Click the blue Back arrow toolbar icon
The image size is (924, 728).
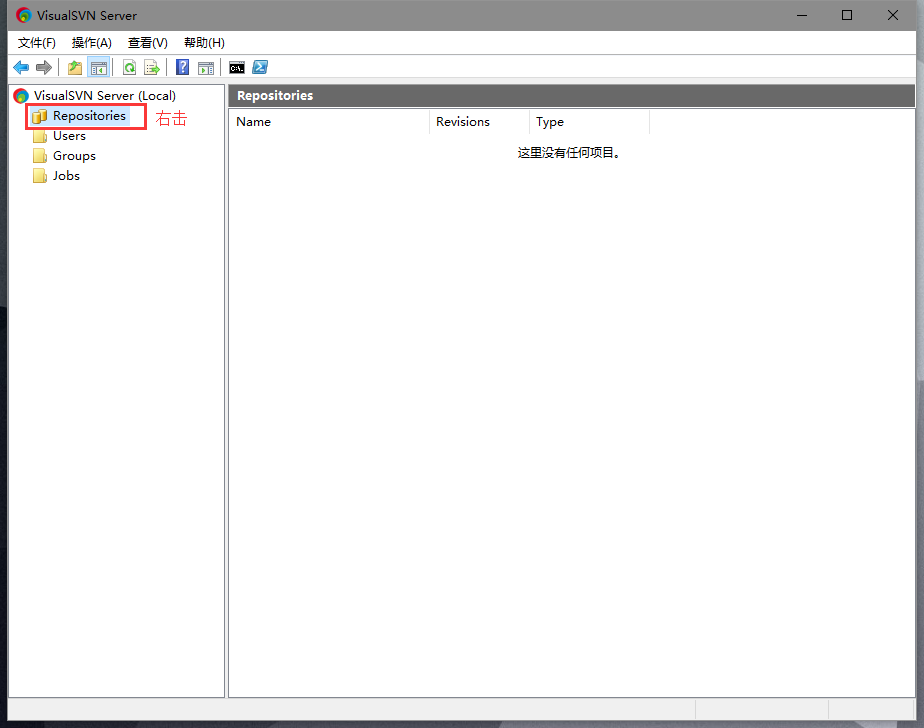tap(21, 68)
